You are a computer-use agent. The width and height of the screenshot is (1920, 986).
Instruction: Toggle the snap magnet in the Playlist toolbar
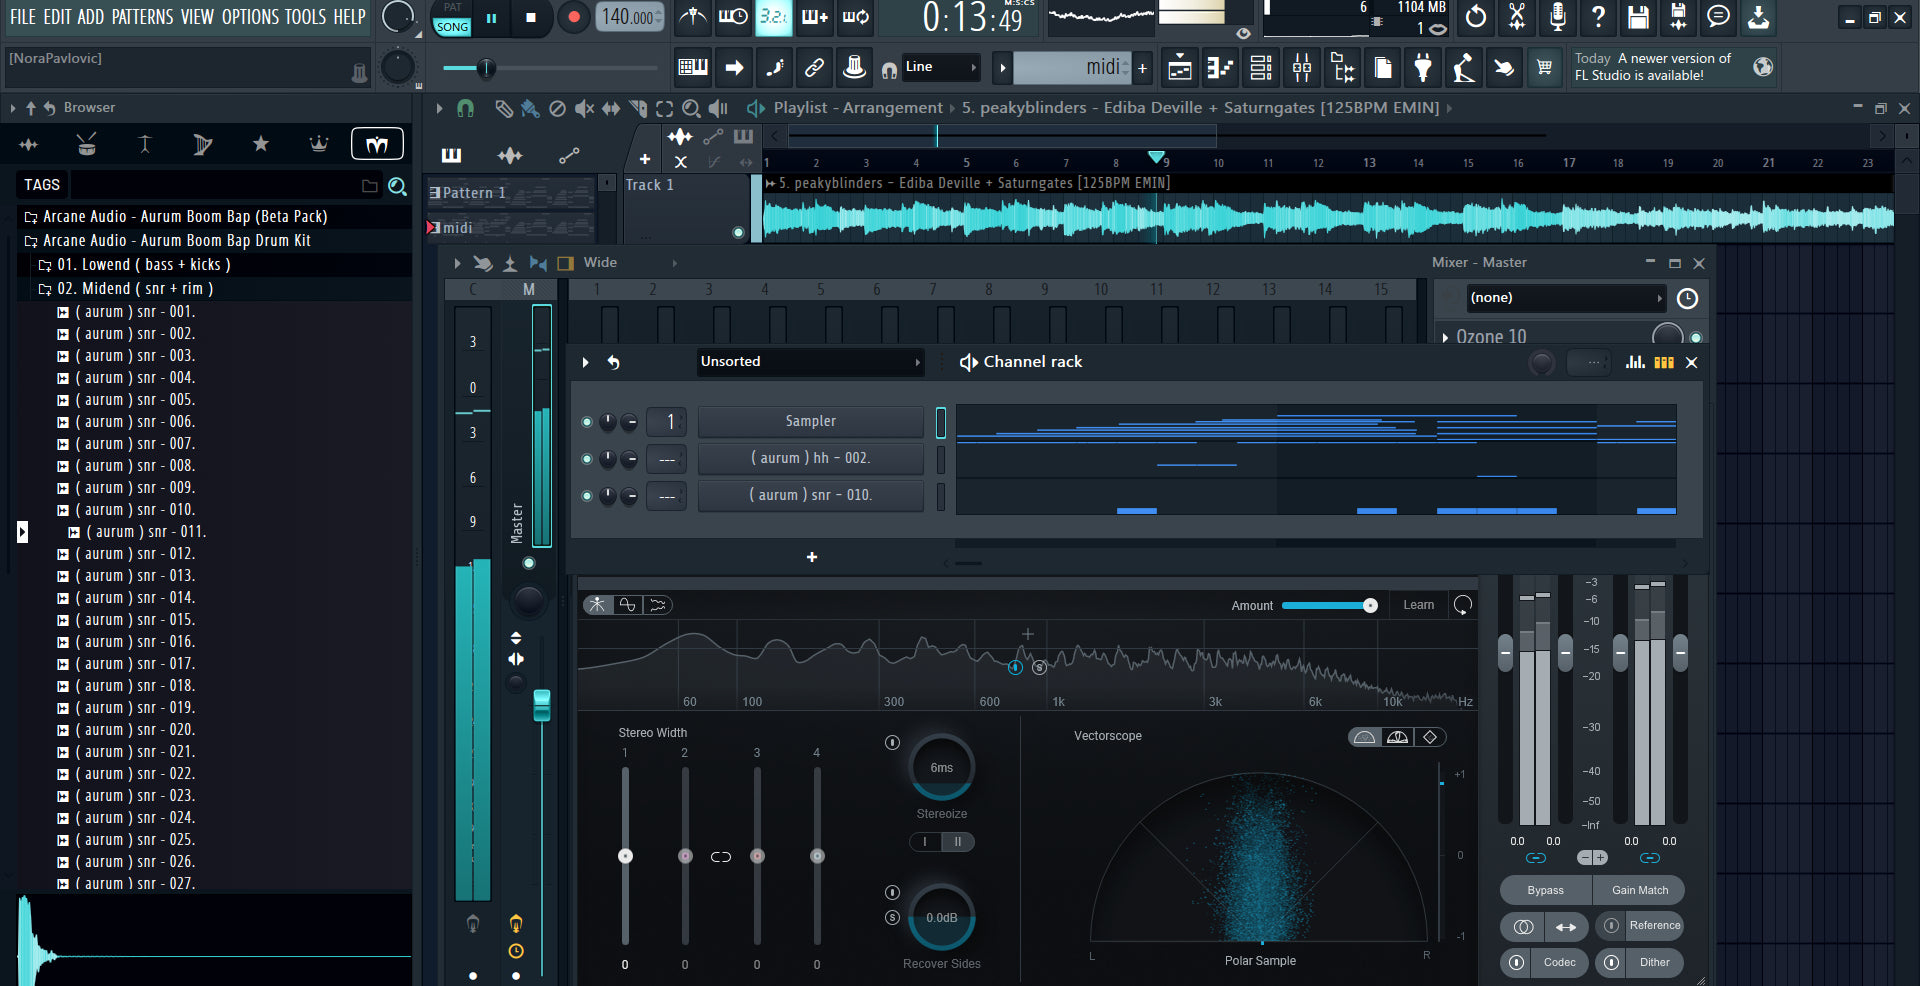tap(465, 108)
